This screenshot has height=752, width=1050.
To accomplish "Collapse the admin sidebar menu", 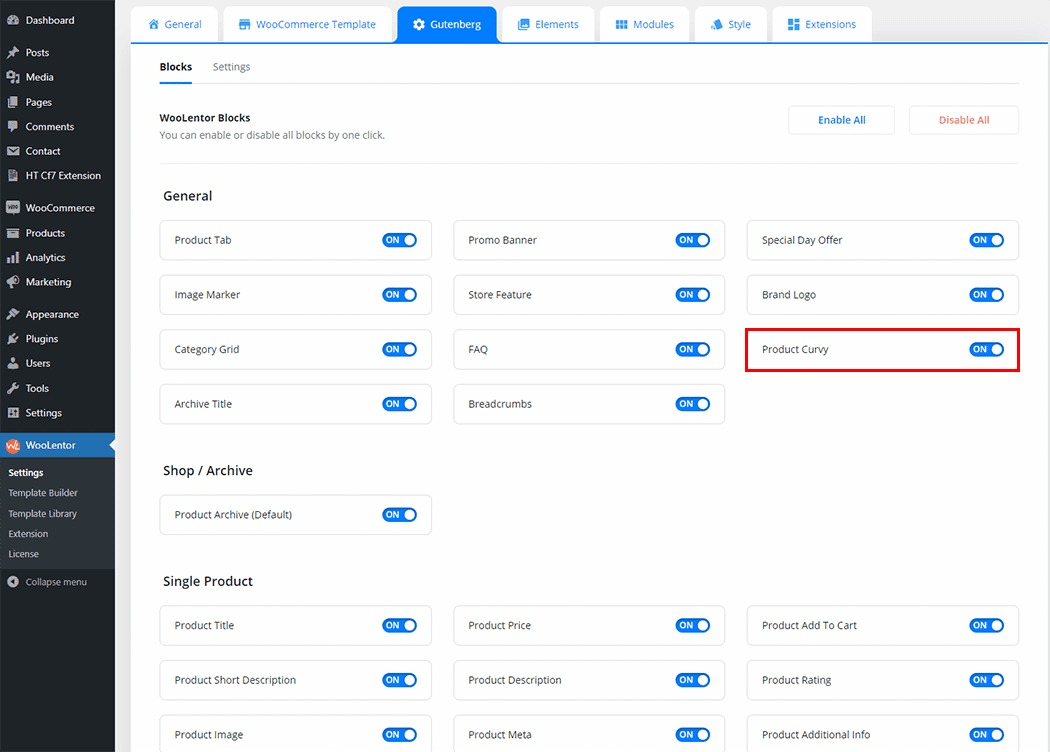I will pyautogui.click(x=47, y=582).
